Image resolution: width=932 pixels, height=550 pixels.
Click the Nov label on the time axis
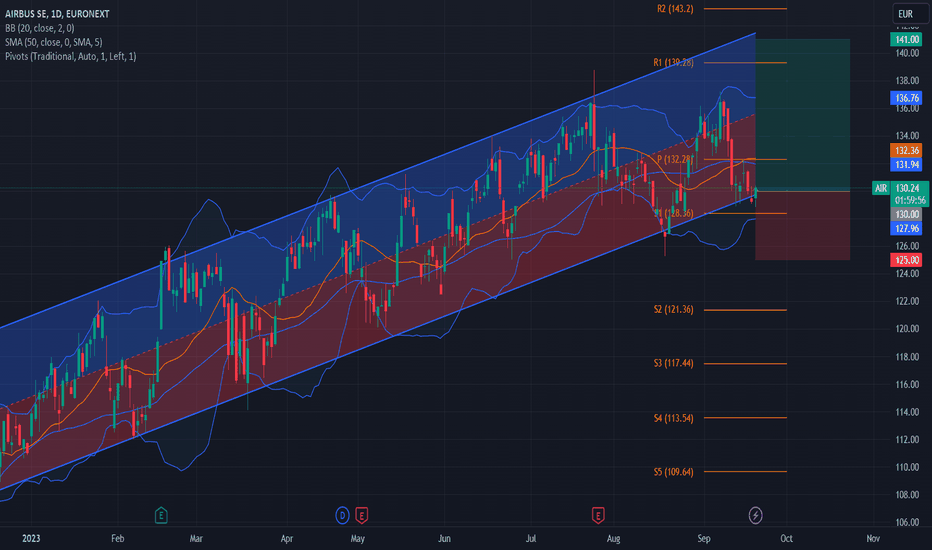pyautogui.click(x=873, y=538)
